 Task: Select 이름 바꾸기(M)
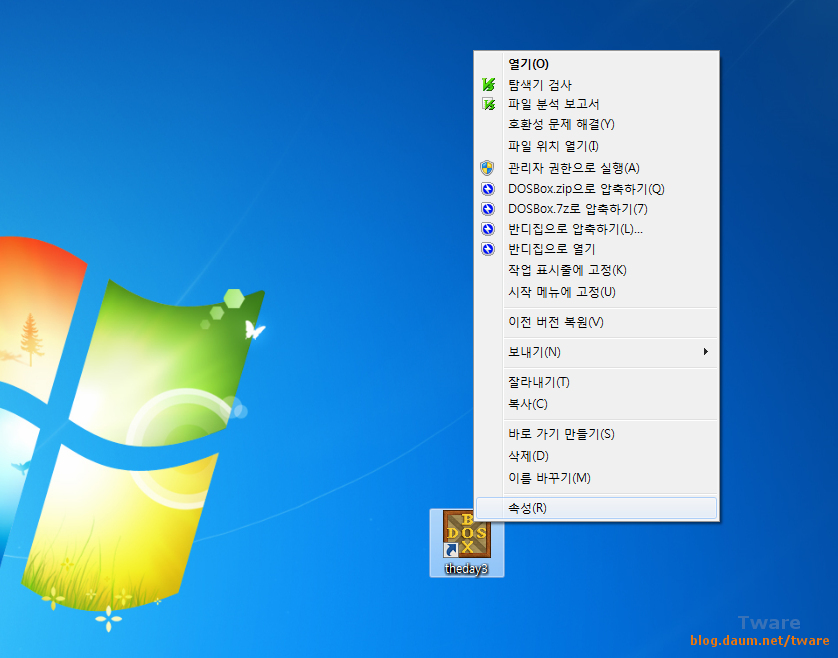click(596, 478)
